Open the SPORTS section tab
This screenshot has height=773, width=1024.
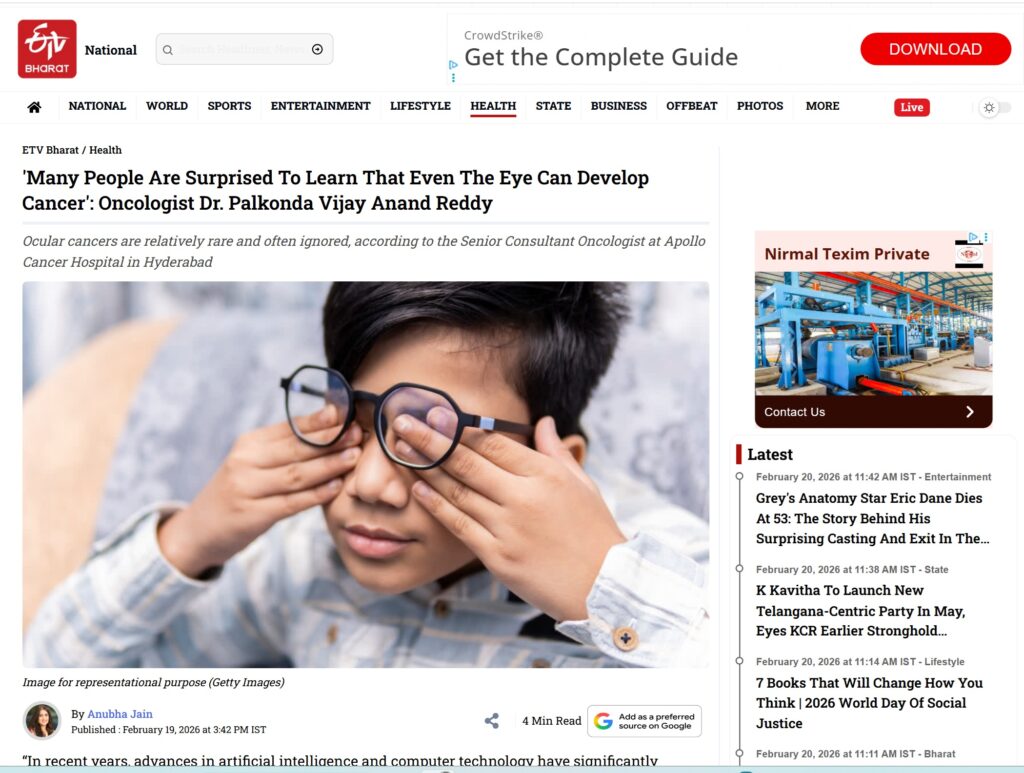[x=229, y=106]
